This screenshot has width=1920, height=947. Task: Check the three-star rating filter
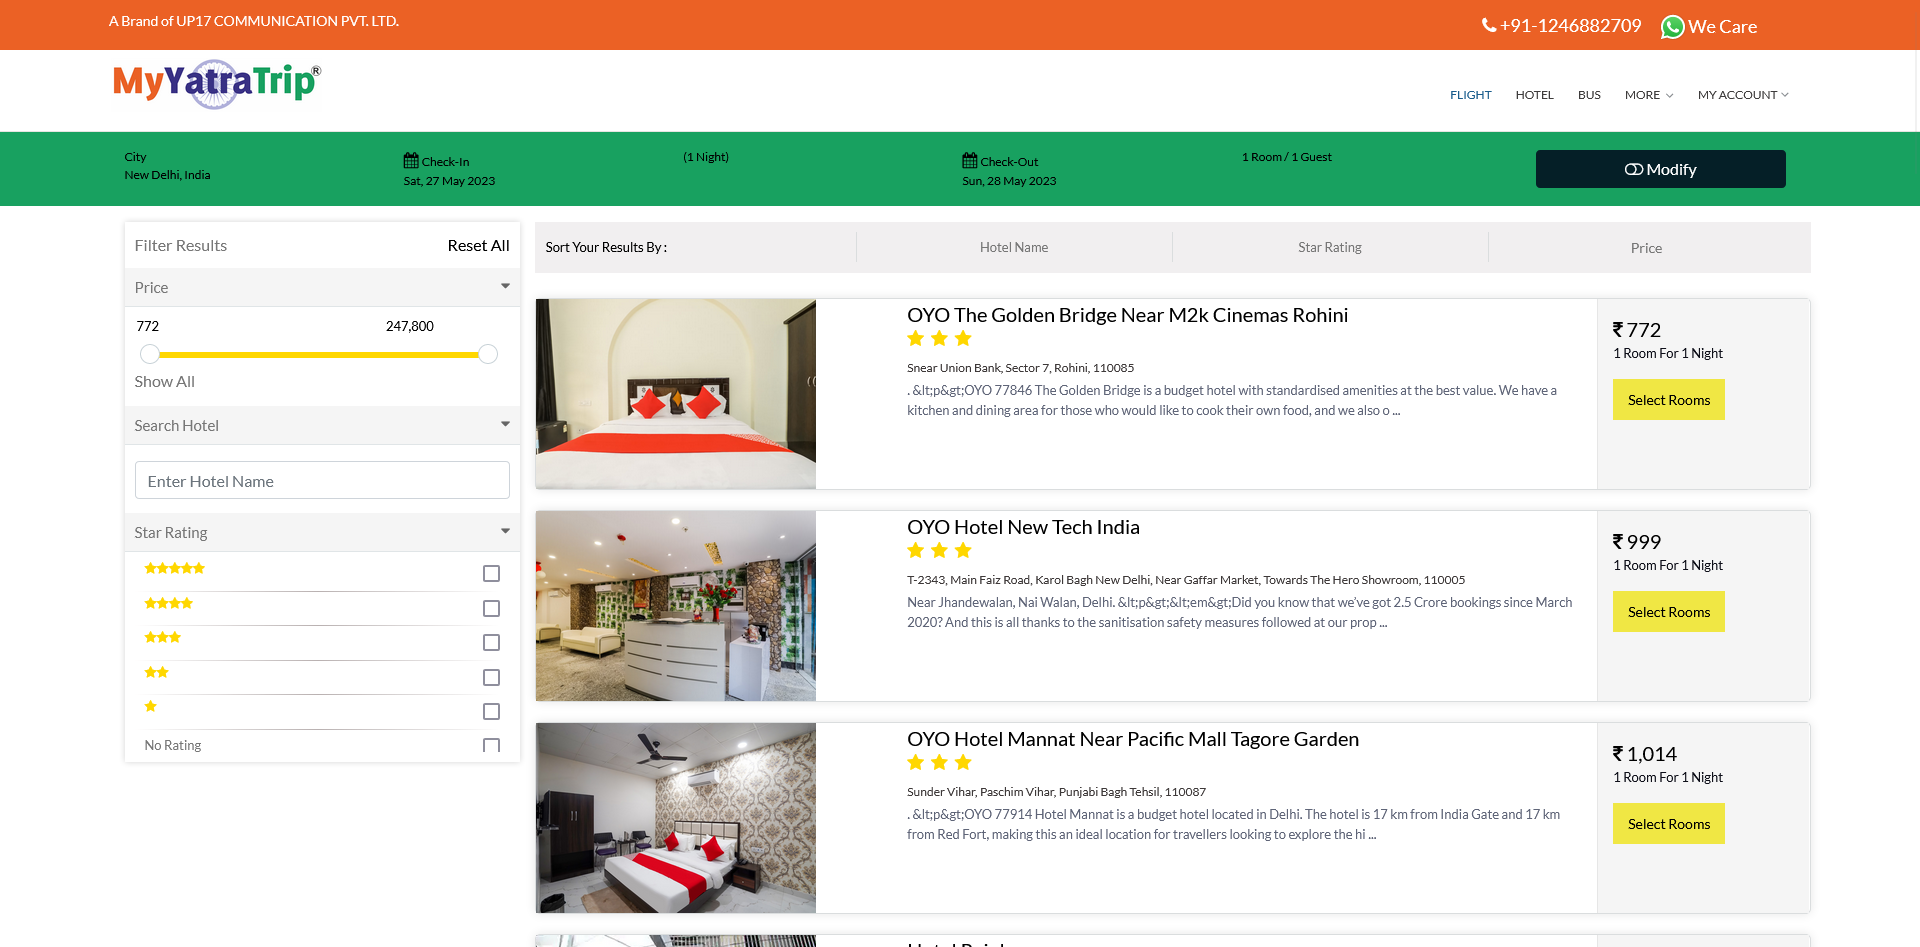[x=491, y=642]
